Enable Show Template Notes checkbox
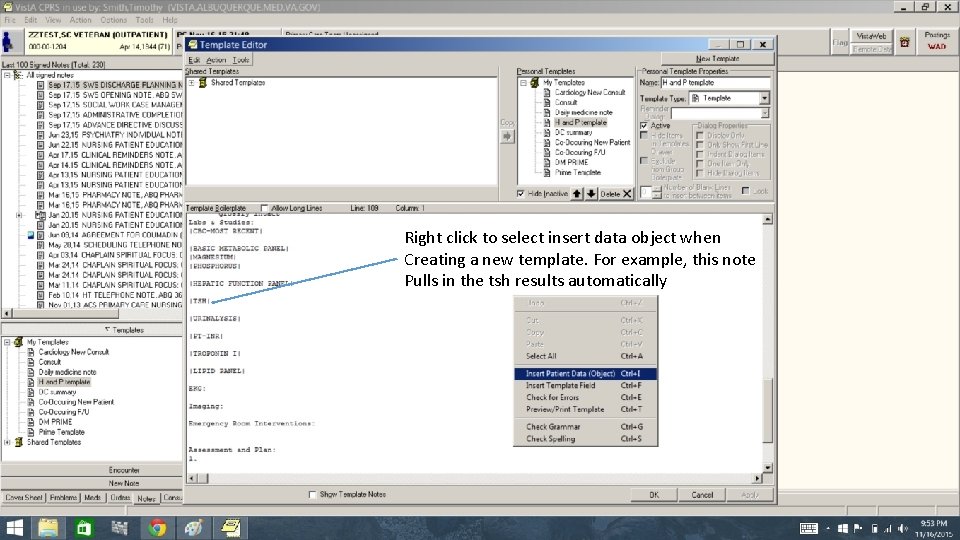The image size is (960, 540). coord(312,494)
